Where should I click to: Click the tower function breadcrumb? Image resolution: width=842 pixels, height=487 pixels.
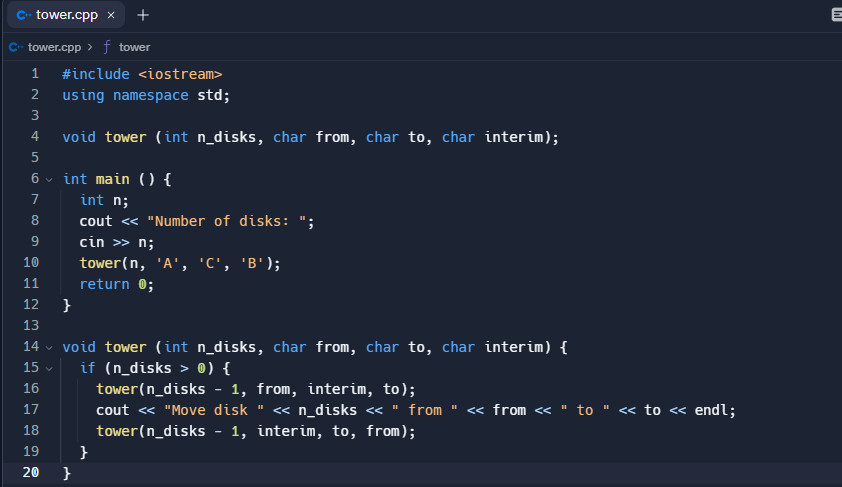tap(134, 47)
